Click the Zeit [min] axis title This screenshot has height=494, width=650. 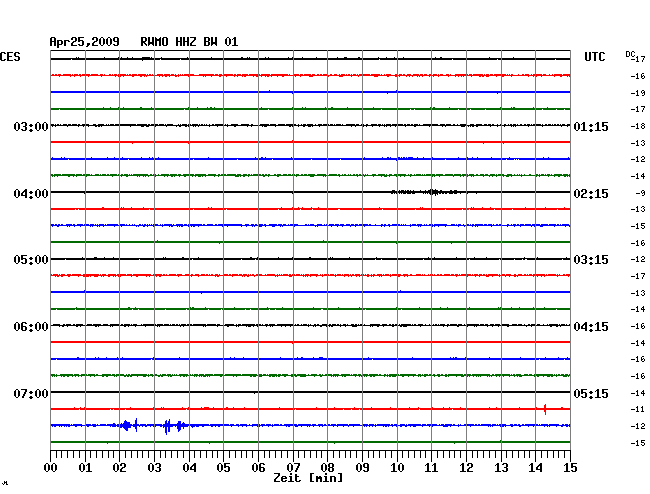[308, 478]
